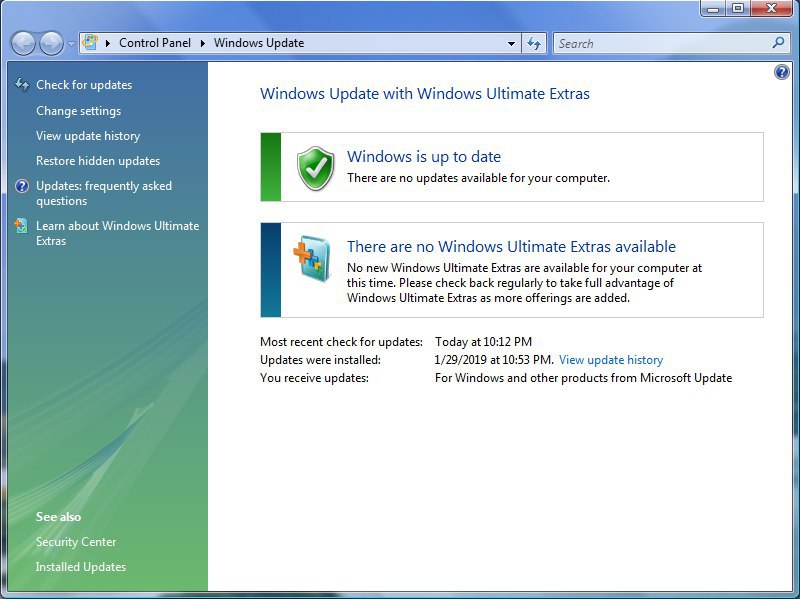The width and height of the screenshot is (800, 599).
Task: Click the Check for updates icon
Action: [x=22, y=84]
